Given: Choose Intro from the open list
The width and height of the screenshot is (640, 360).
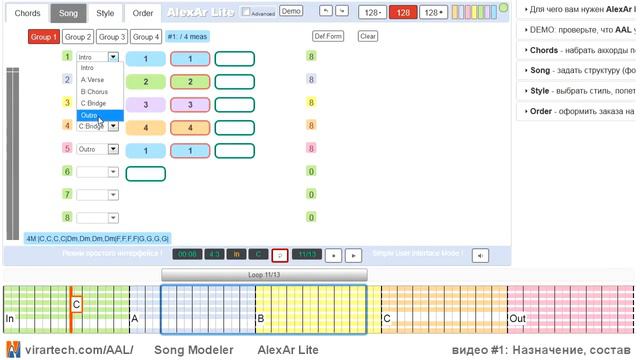Looking at the screenshot, I should coord(100,68).
